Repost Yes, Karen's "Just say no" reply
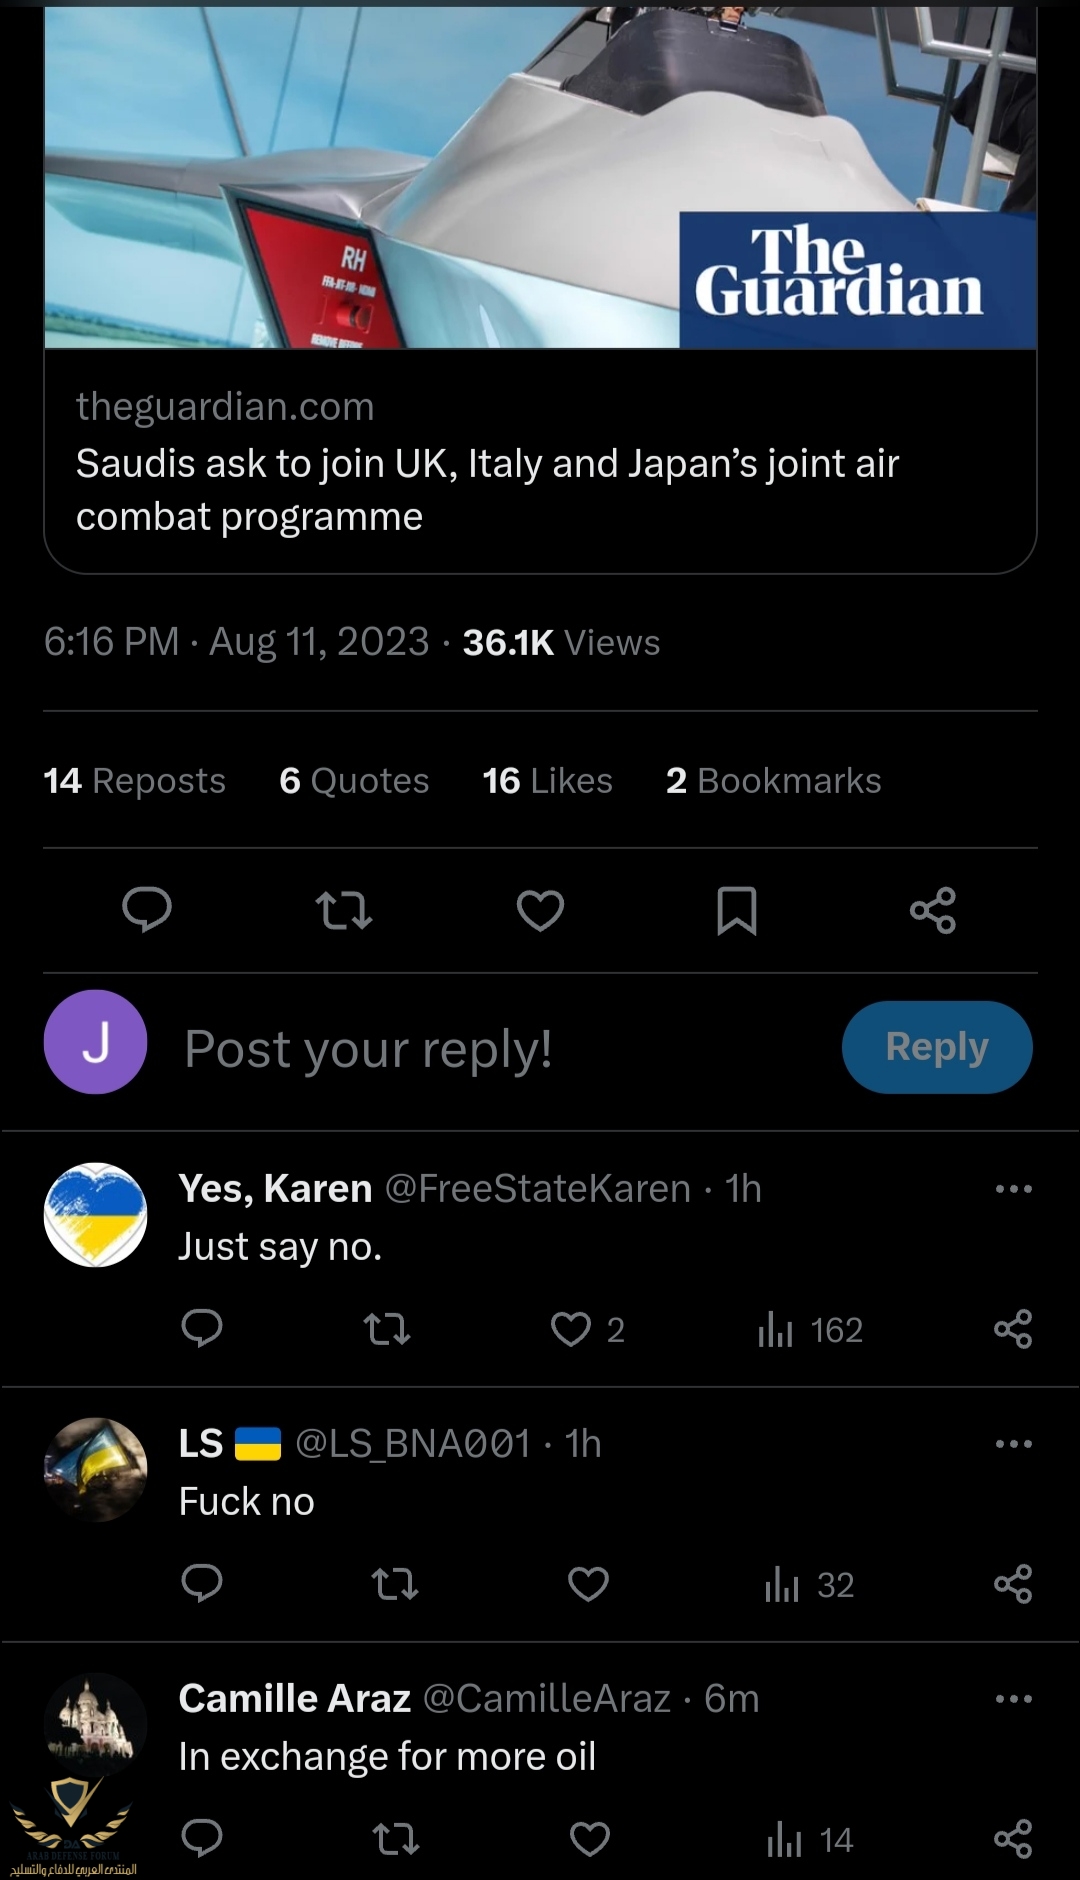Image resolution: width=1080 pixels, height=1880 pixels. pos(387,1329)
